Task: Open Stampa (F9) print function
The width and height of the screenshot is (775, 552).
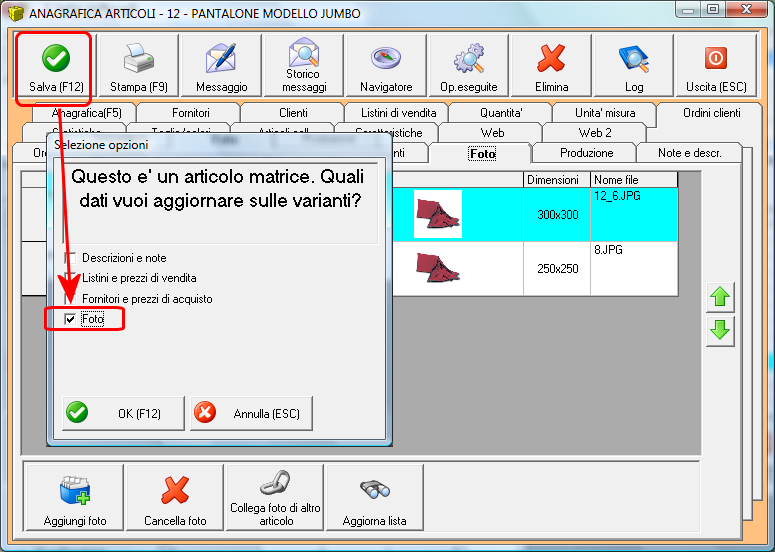Action: (138, 66)
